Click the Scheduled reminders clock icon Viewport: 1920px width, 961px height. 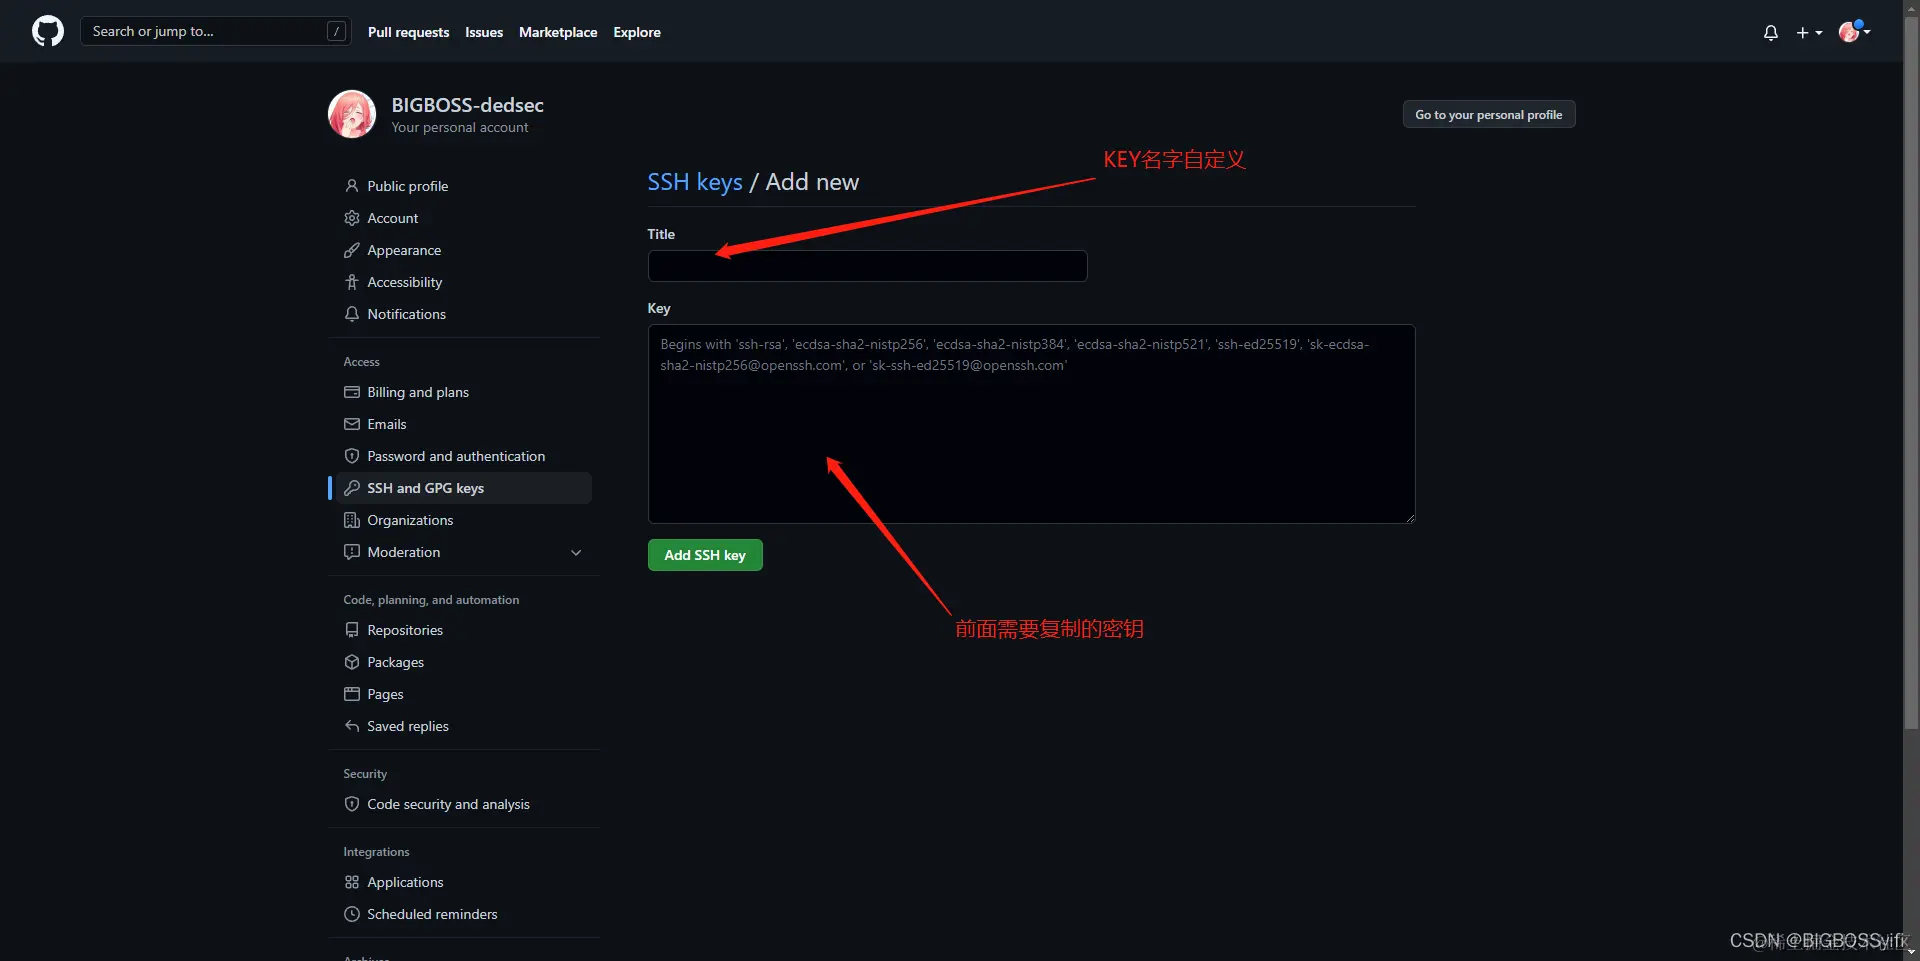click(352, 914)
